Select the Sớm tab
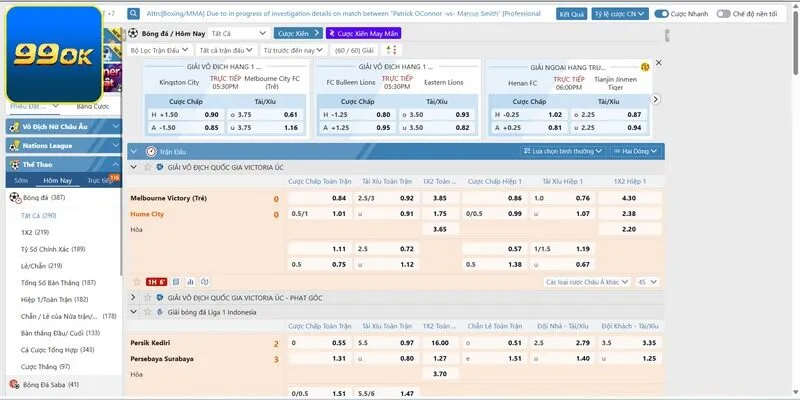 [21, 180]
